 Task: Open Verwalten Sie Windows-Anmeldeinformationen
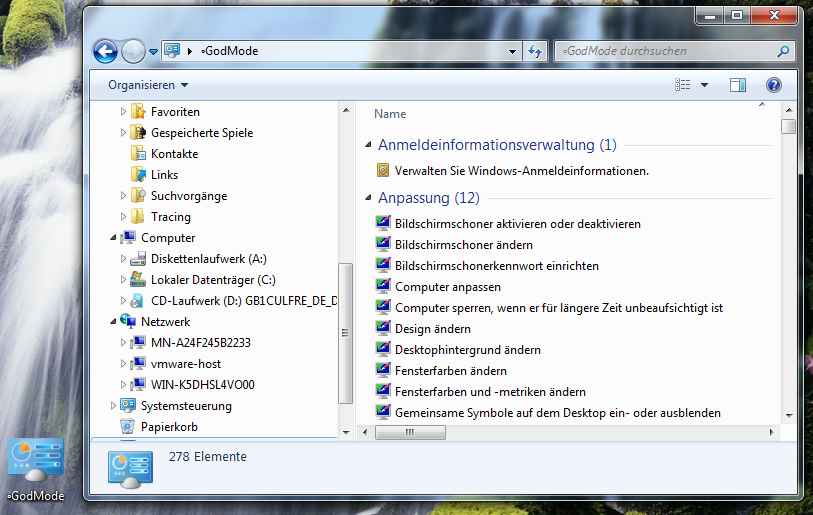coord(522,171)
